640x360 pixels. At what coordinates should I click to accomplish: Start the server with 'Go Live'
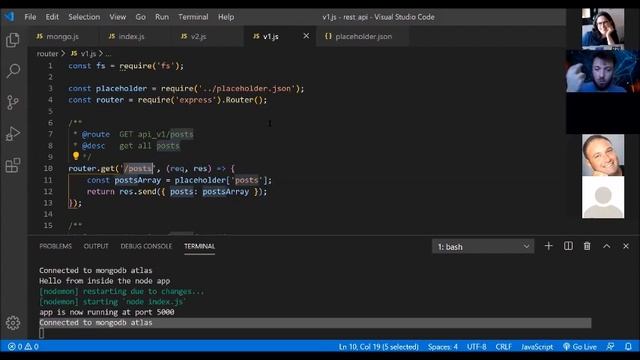(580, 347)
